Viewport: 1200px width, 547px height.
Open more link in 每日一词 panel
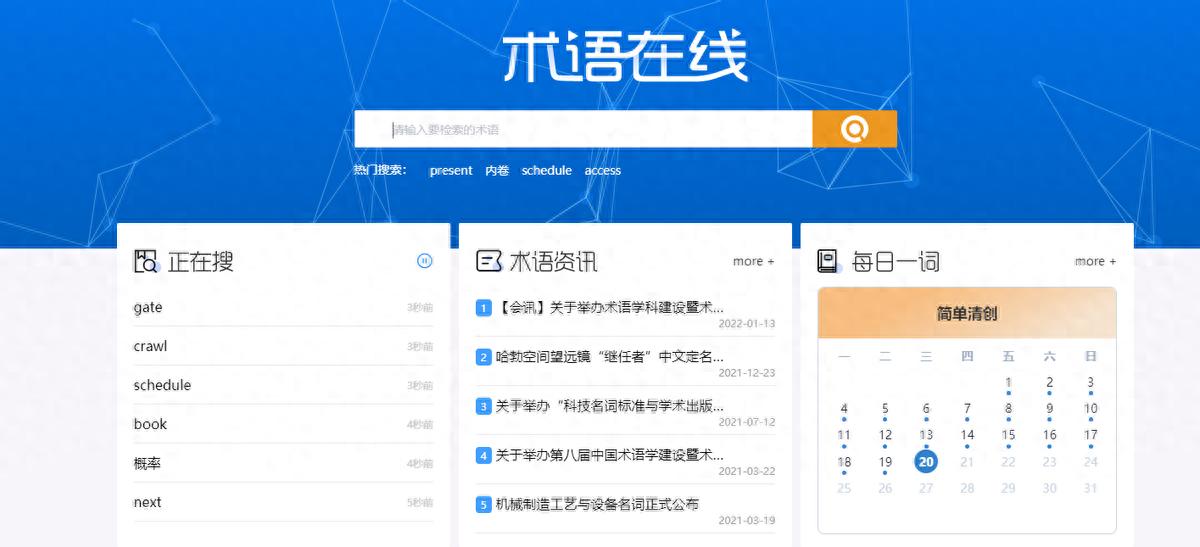pos(1096,261)
